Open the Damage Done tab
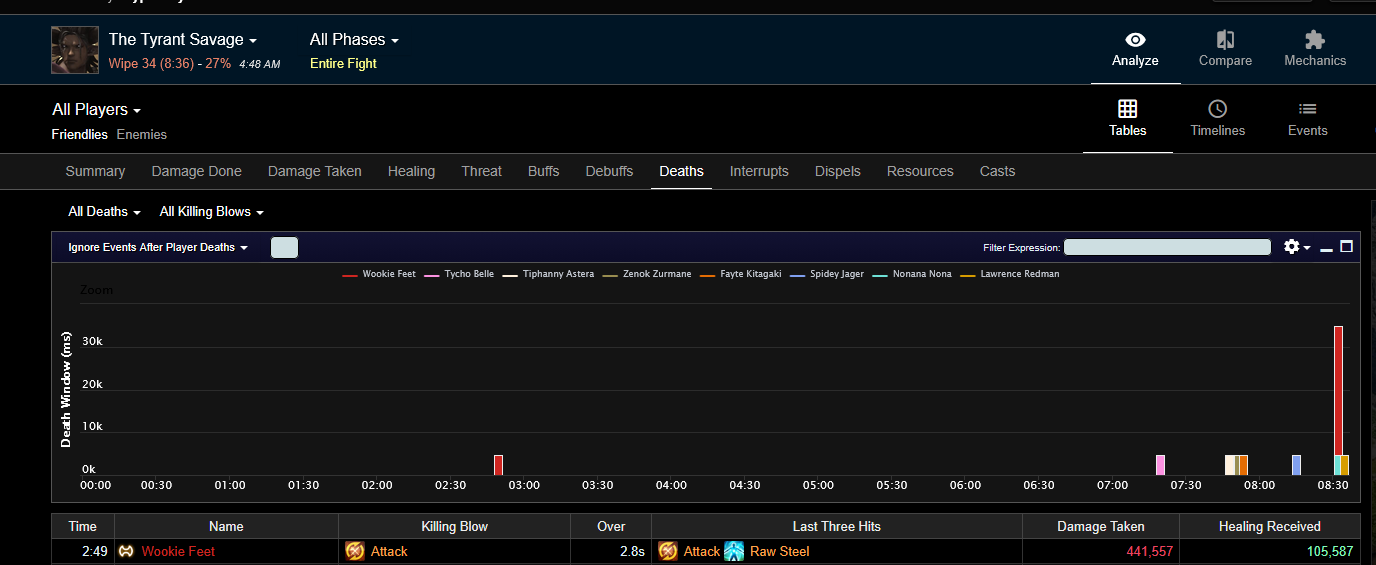The width and height of the screenshot is (1376, 565). [196, 171]
